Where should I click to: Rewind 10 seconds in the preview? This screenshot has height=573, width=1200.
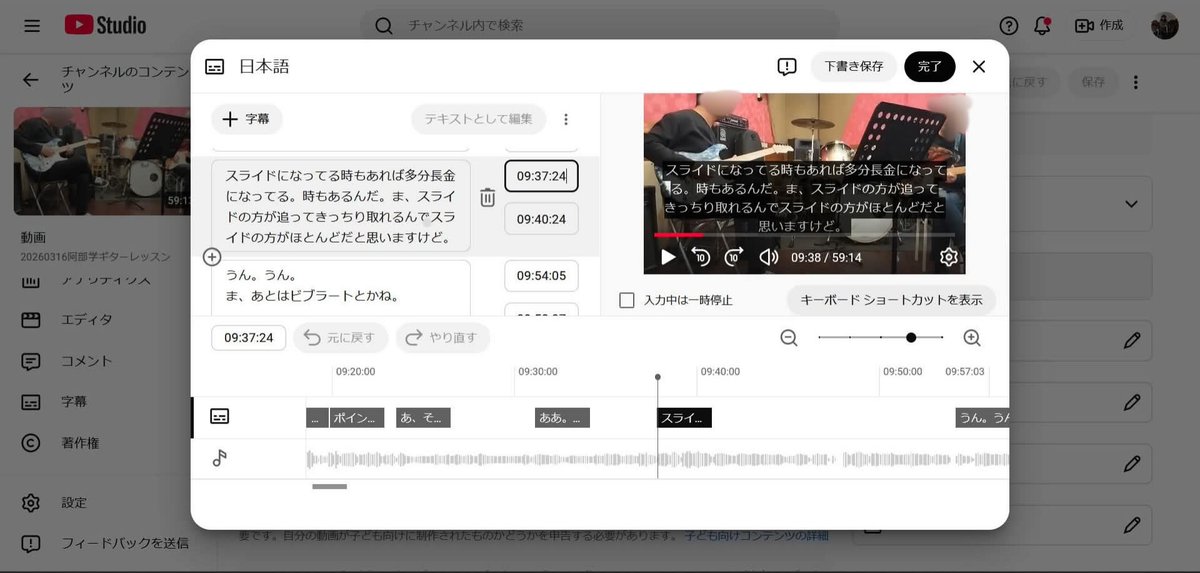point(701,257)
